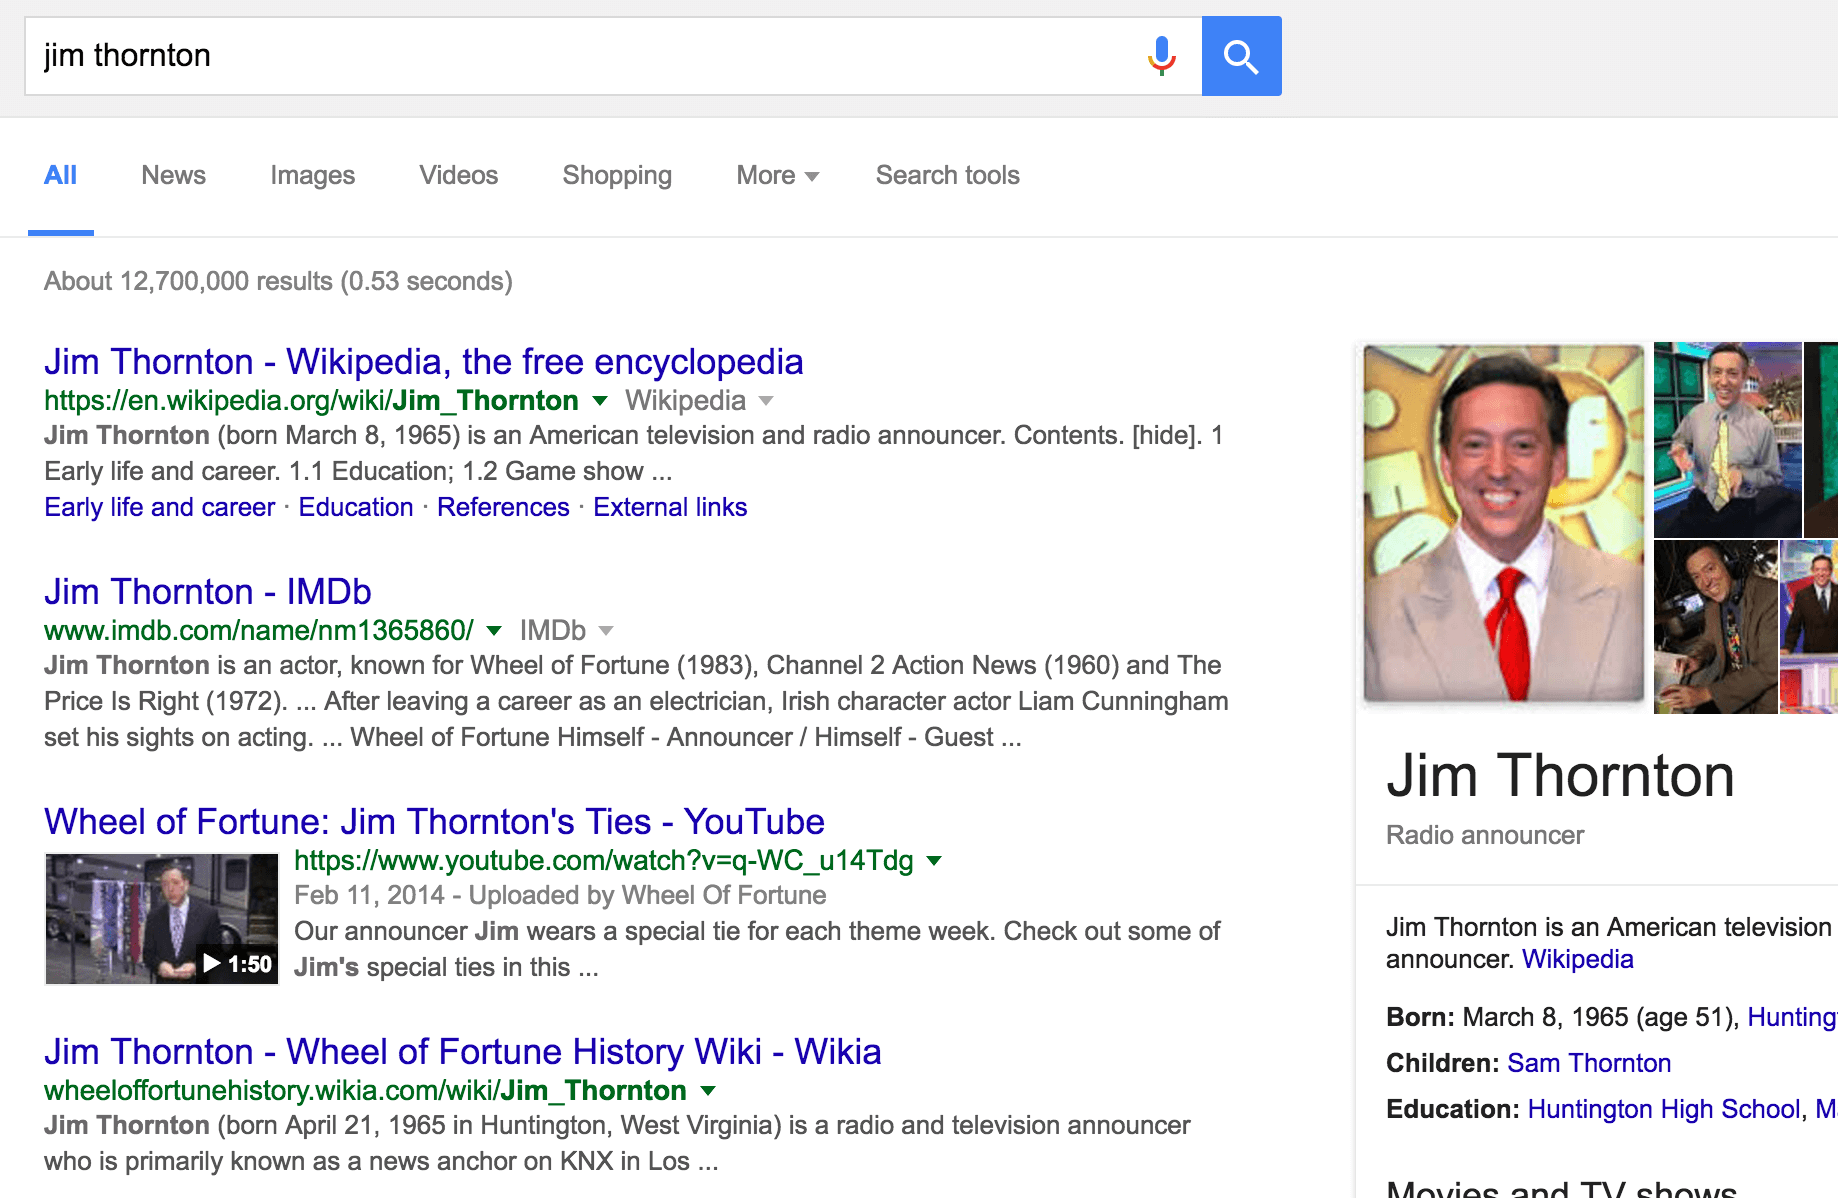Open large Jim Thornton portrait in knowledge panel
1838x1198 pixels.
click(1503, 523)
